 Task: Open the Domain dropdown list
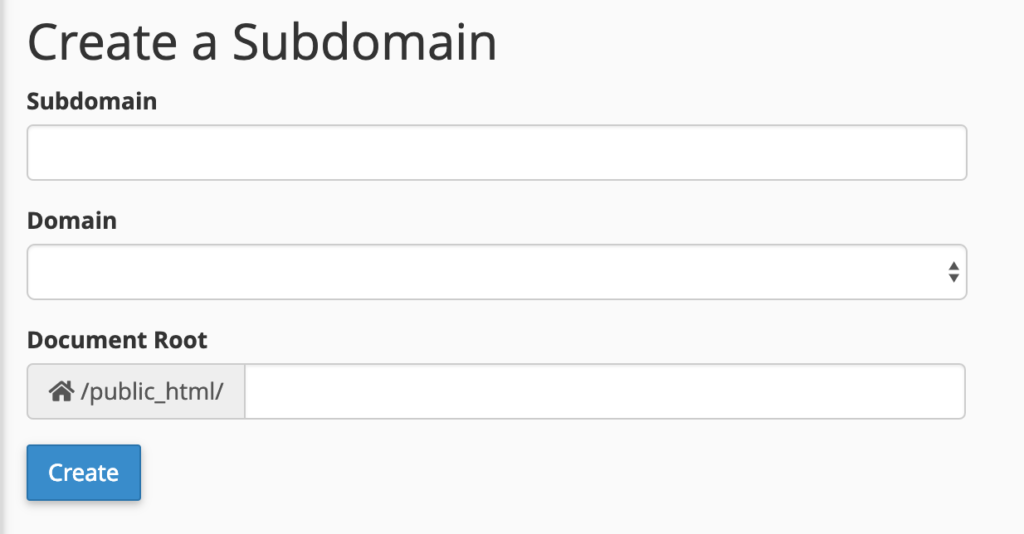pyautogui.click(x=496, y=272)
